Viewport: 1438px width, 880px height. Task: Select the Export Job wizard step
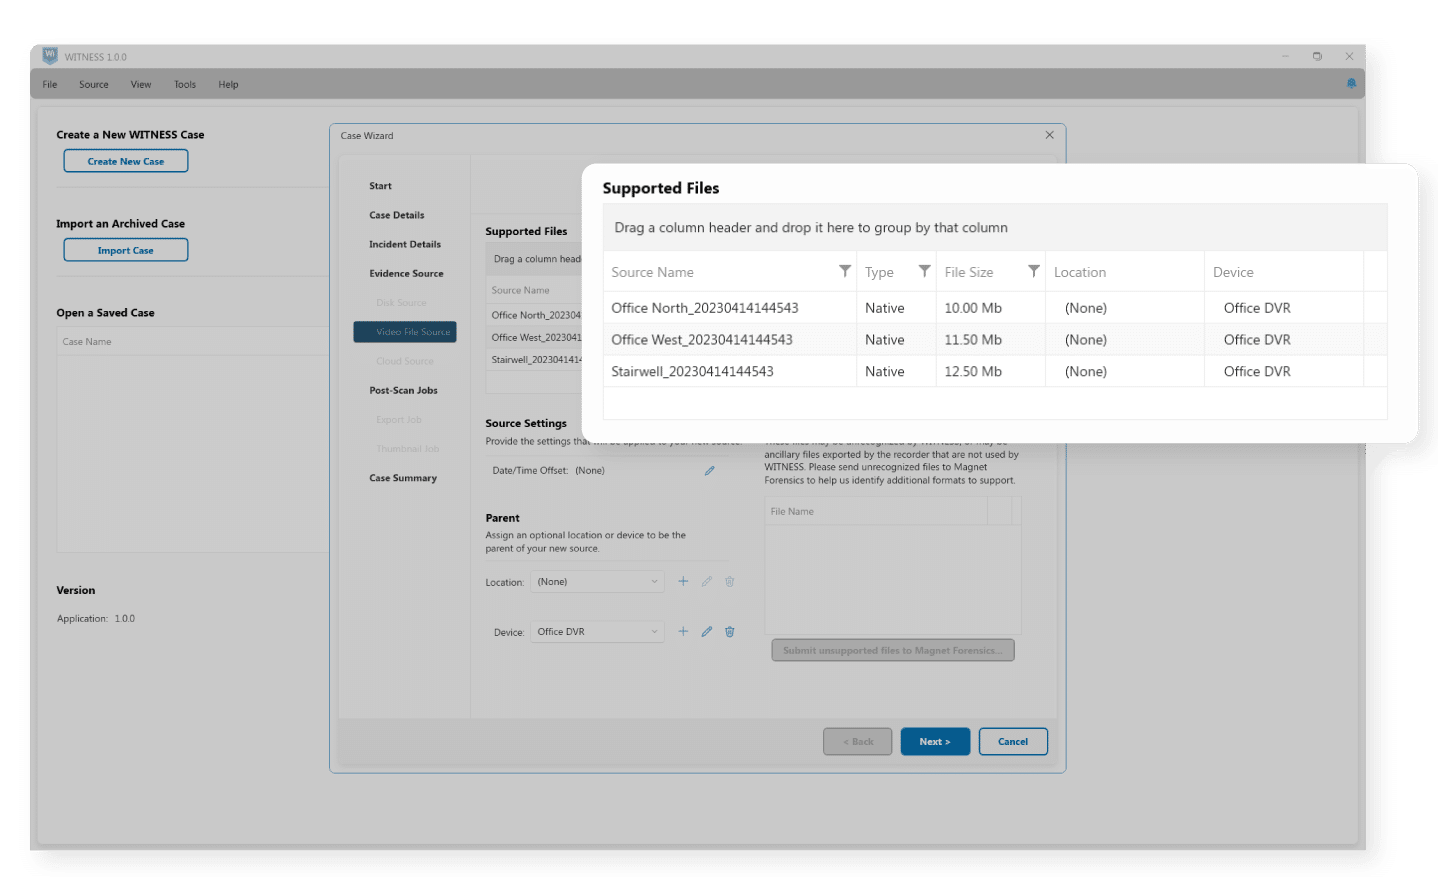(x=399, y=419)
